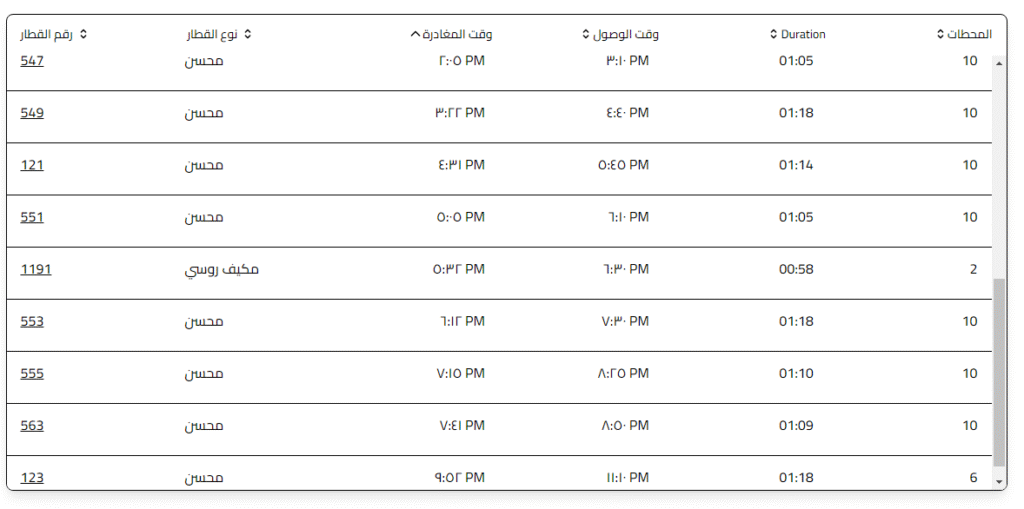Open train 547 details link
The image size is (1024, 509).
[x=32, y=61]
